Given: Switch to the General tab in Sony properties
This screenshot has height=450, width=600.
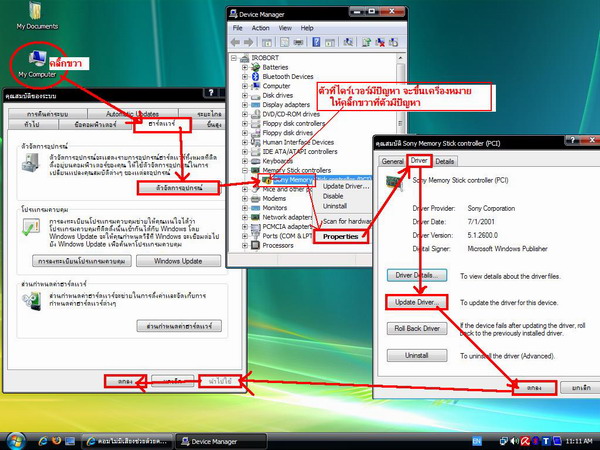Looking at the screenshot, I should pyautogui.click(x=392, y=161).
